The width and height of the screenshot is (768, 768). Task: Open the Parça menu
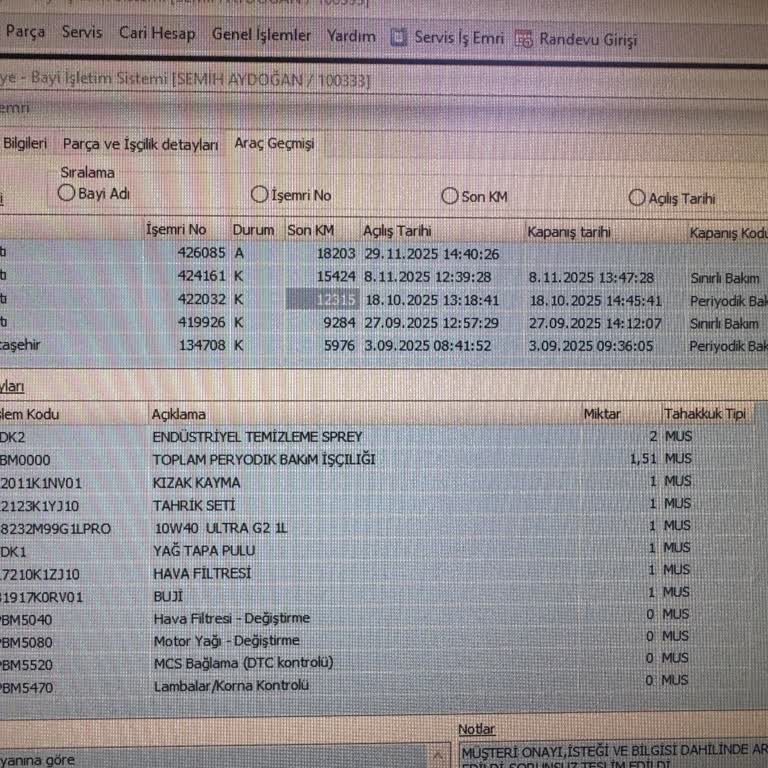[25, 31]
